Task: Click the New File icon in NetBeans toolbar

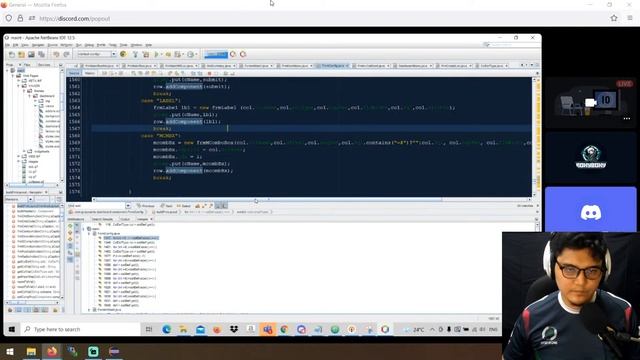Action: (12, 54)
